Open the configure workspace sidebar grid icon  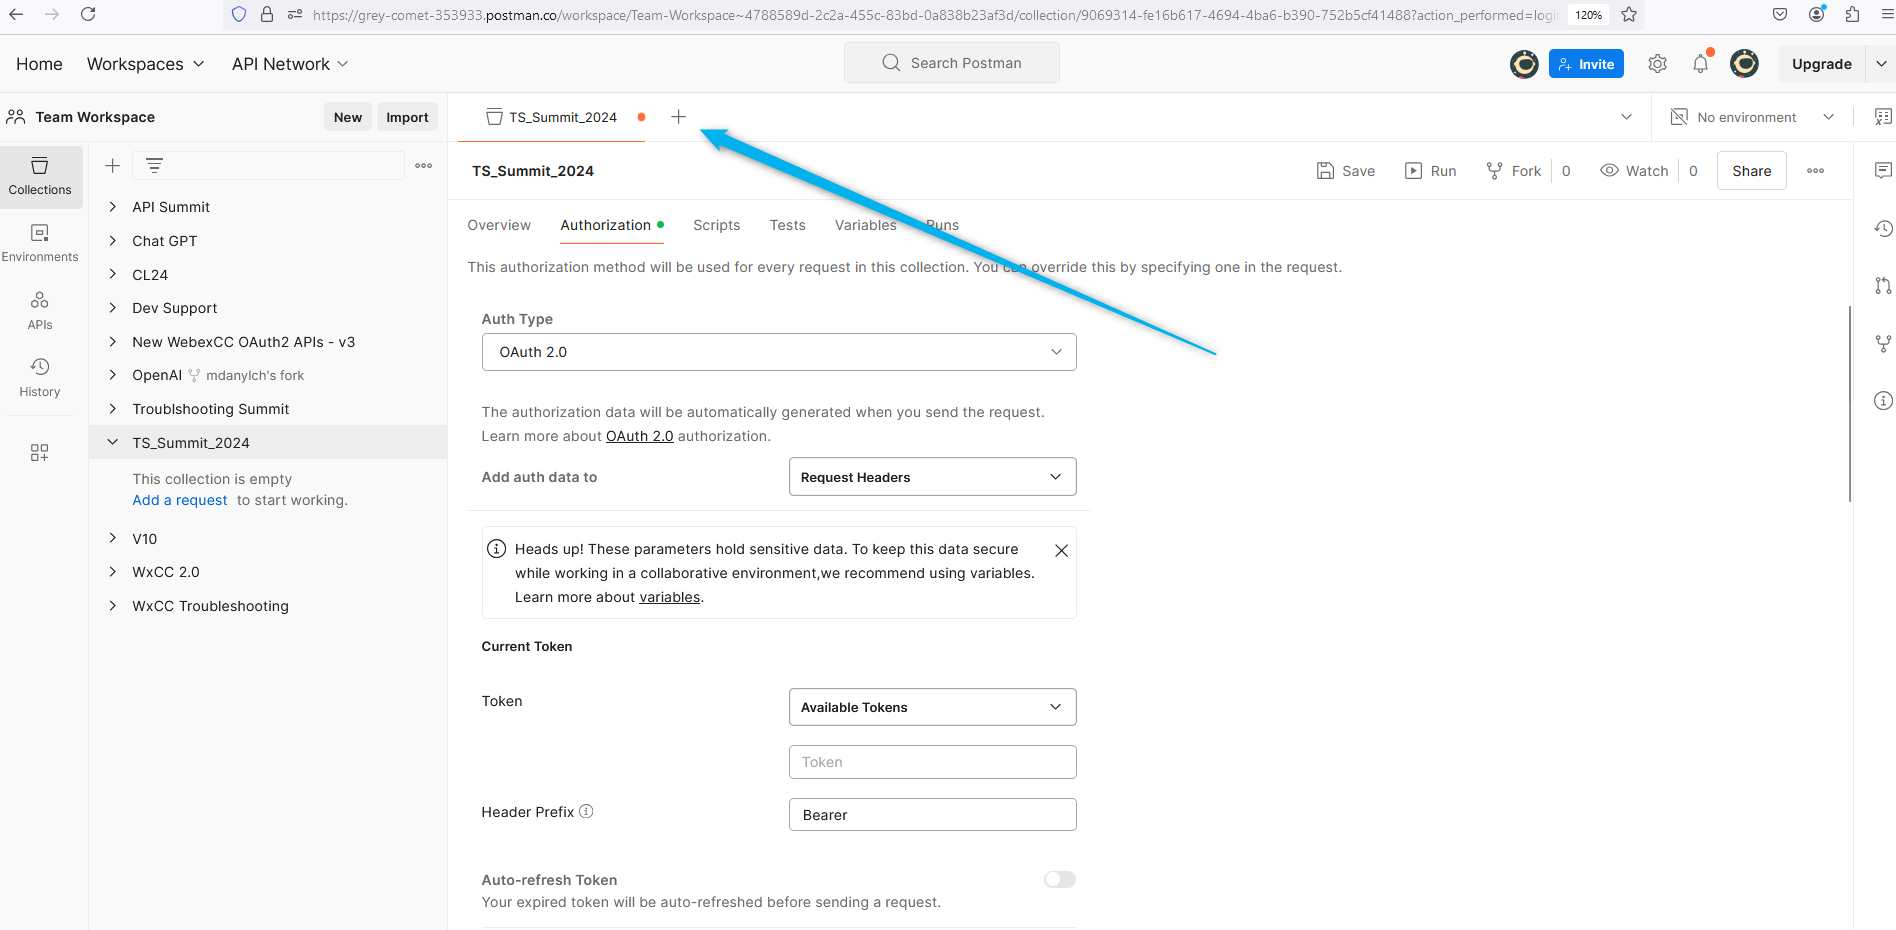pyautogui.click(x=40, y=453)
